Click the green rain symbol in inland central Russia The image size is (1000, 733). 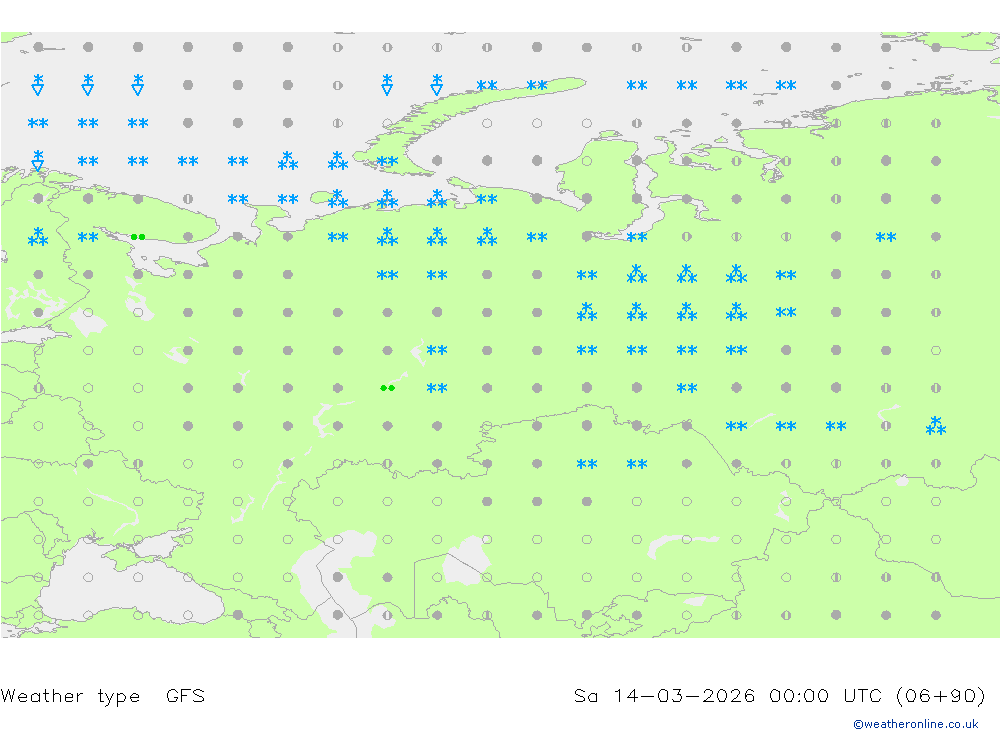tap(387, 388)
